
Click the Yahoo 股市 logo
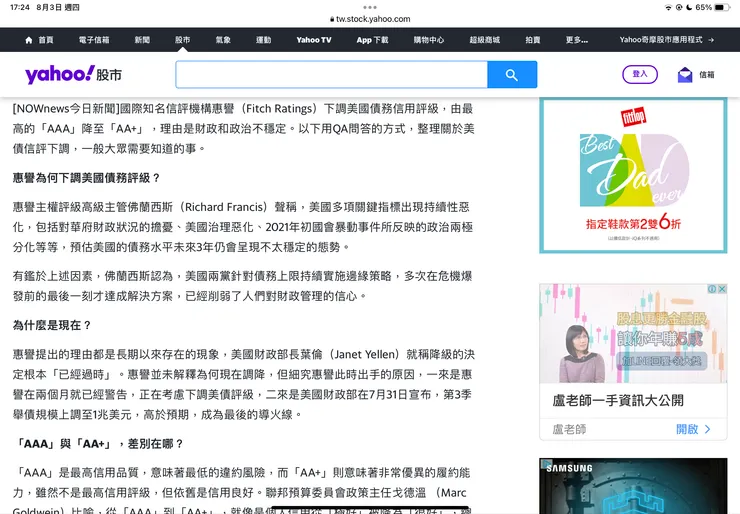click(x=74, y=75)
